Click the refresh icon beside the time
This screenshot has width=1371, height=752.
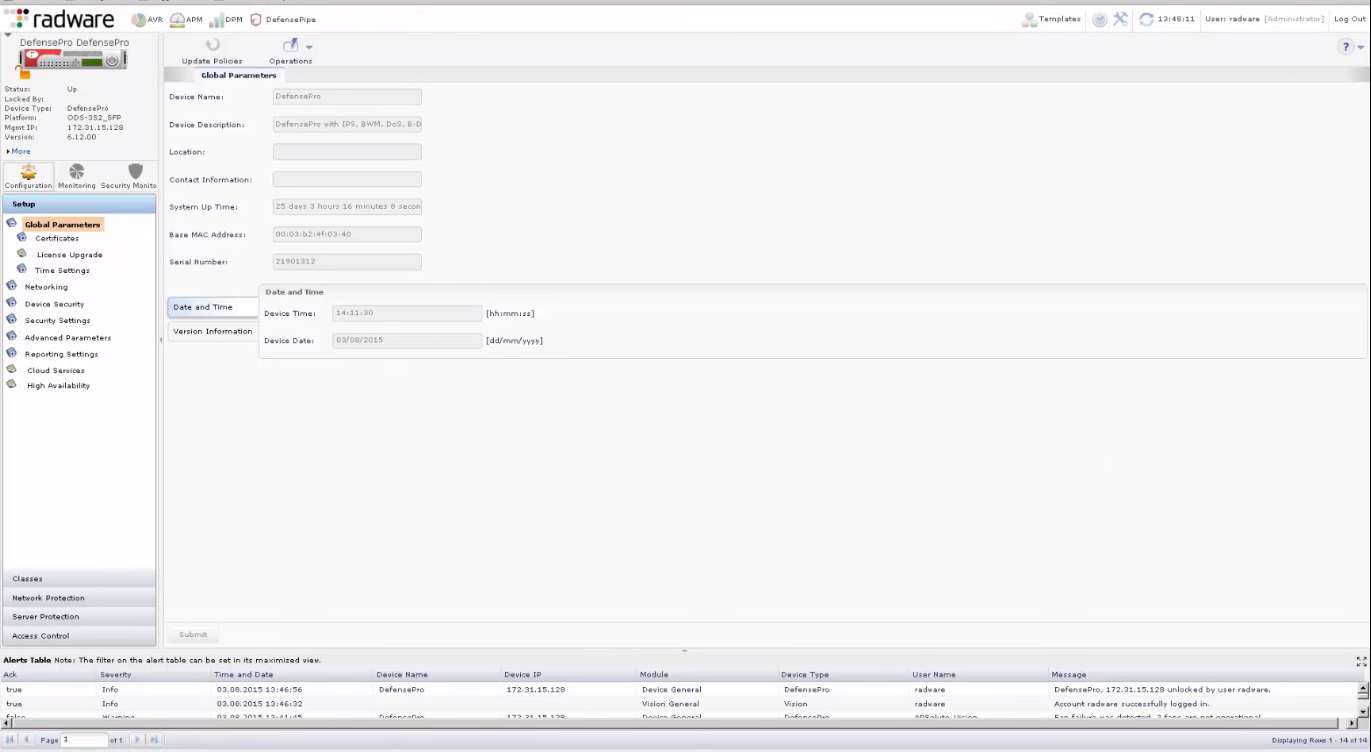(1148, 19)
